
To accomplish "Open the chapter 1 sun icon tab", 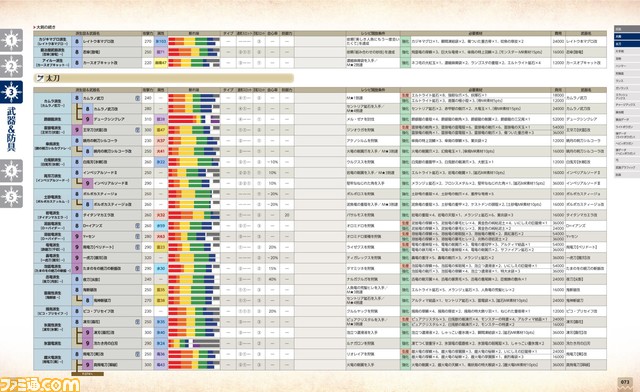I will point(11,40).
